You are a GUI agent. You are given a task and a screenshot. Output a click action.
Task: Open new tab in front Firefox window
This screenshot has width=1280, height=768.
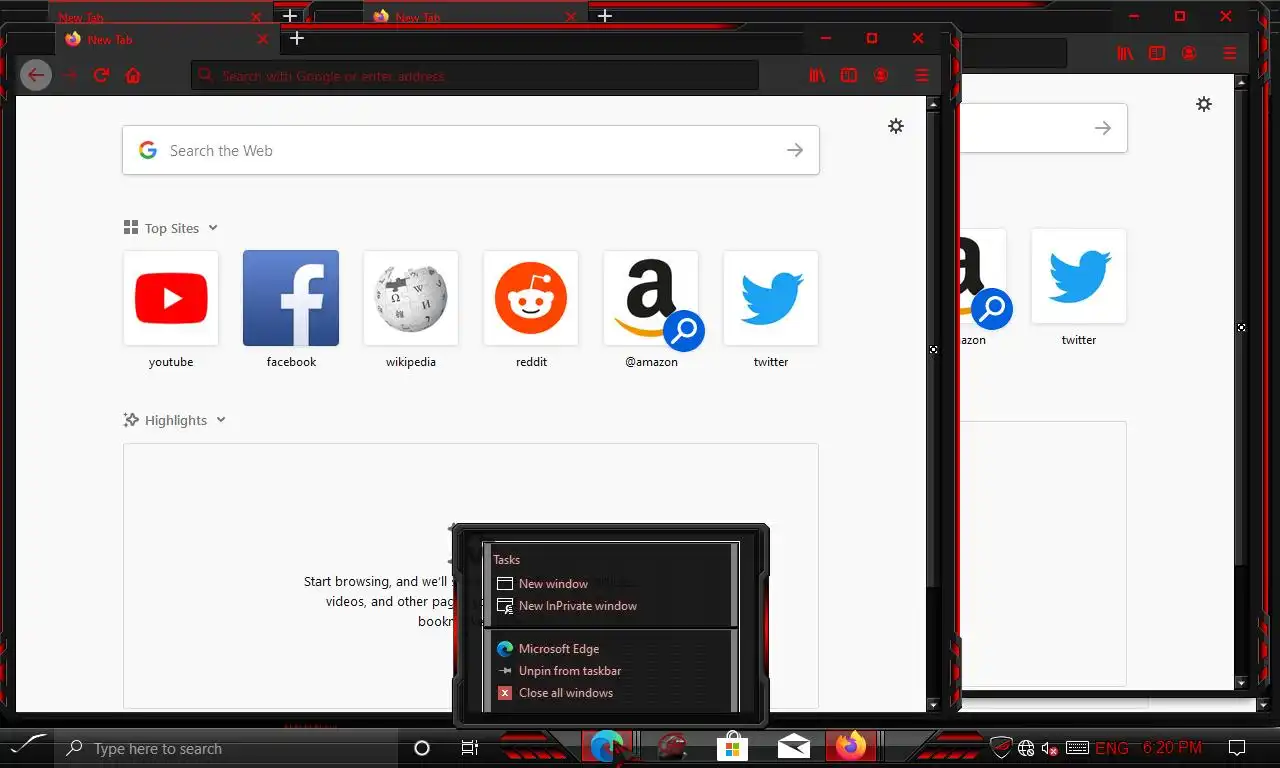coord(296,39)
